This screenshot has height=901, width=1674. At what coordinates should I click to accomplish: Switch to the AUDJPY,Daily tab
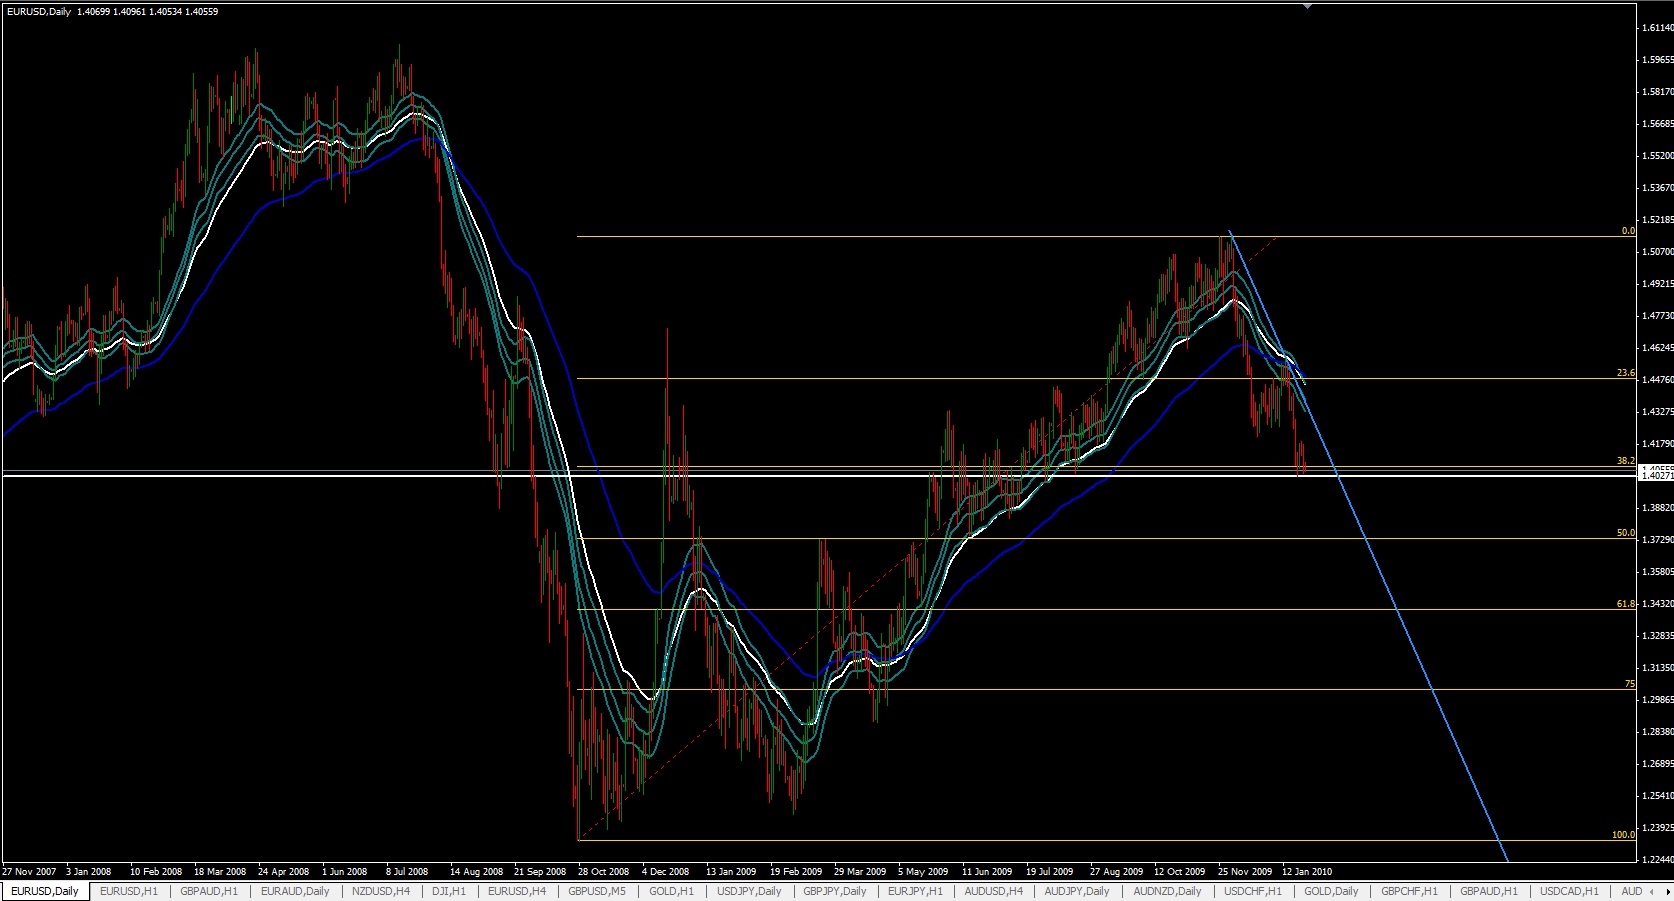pyautogui.click(x=1076, y=891)
